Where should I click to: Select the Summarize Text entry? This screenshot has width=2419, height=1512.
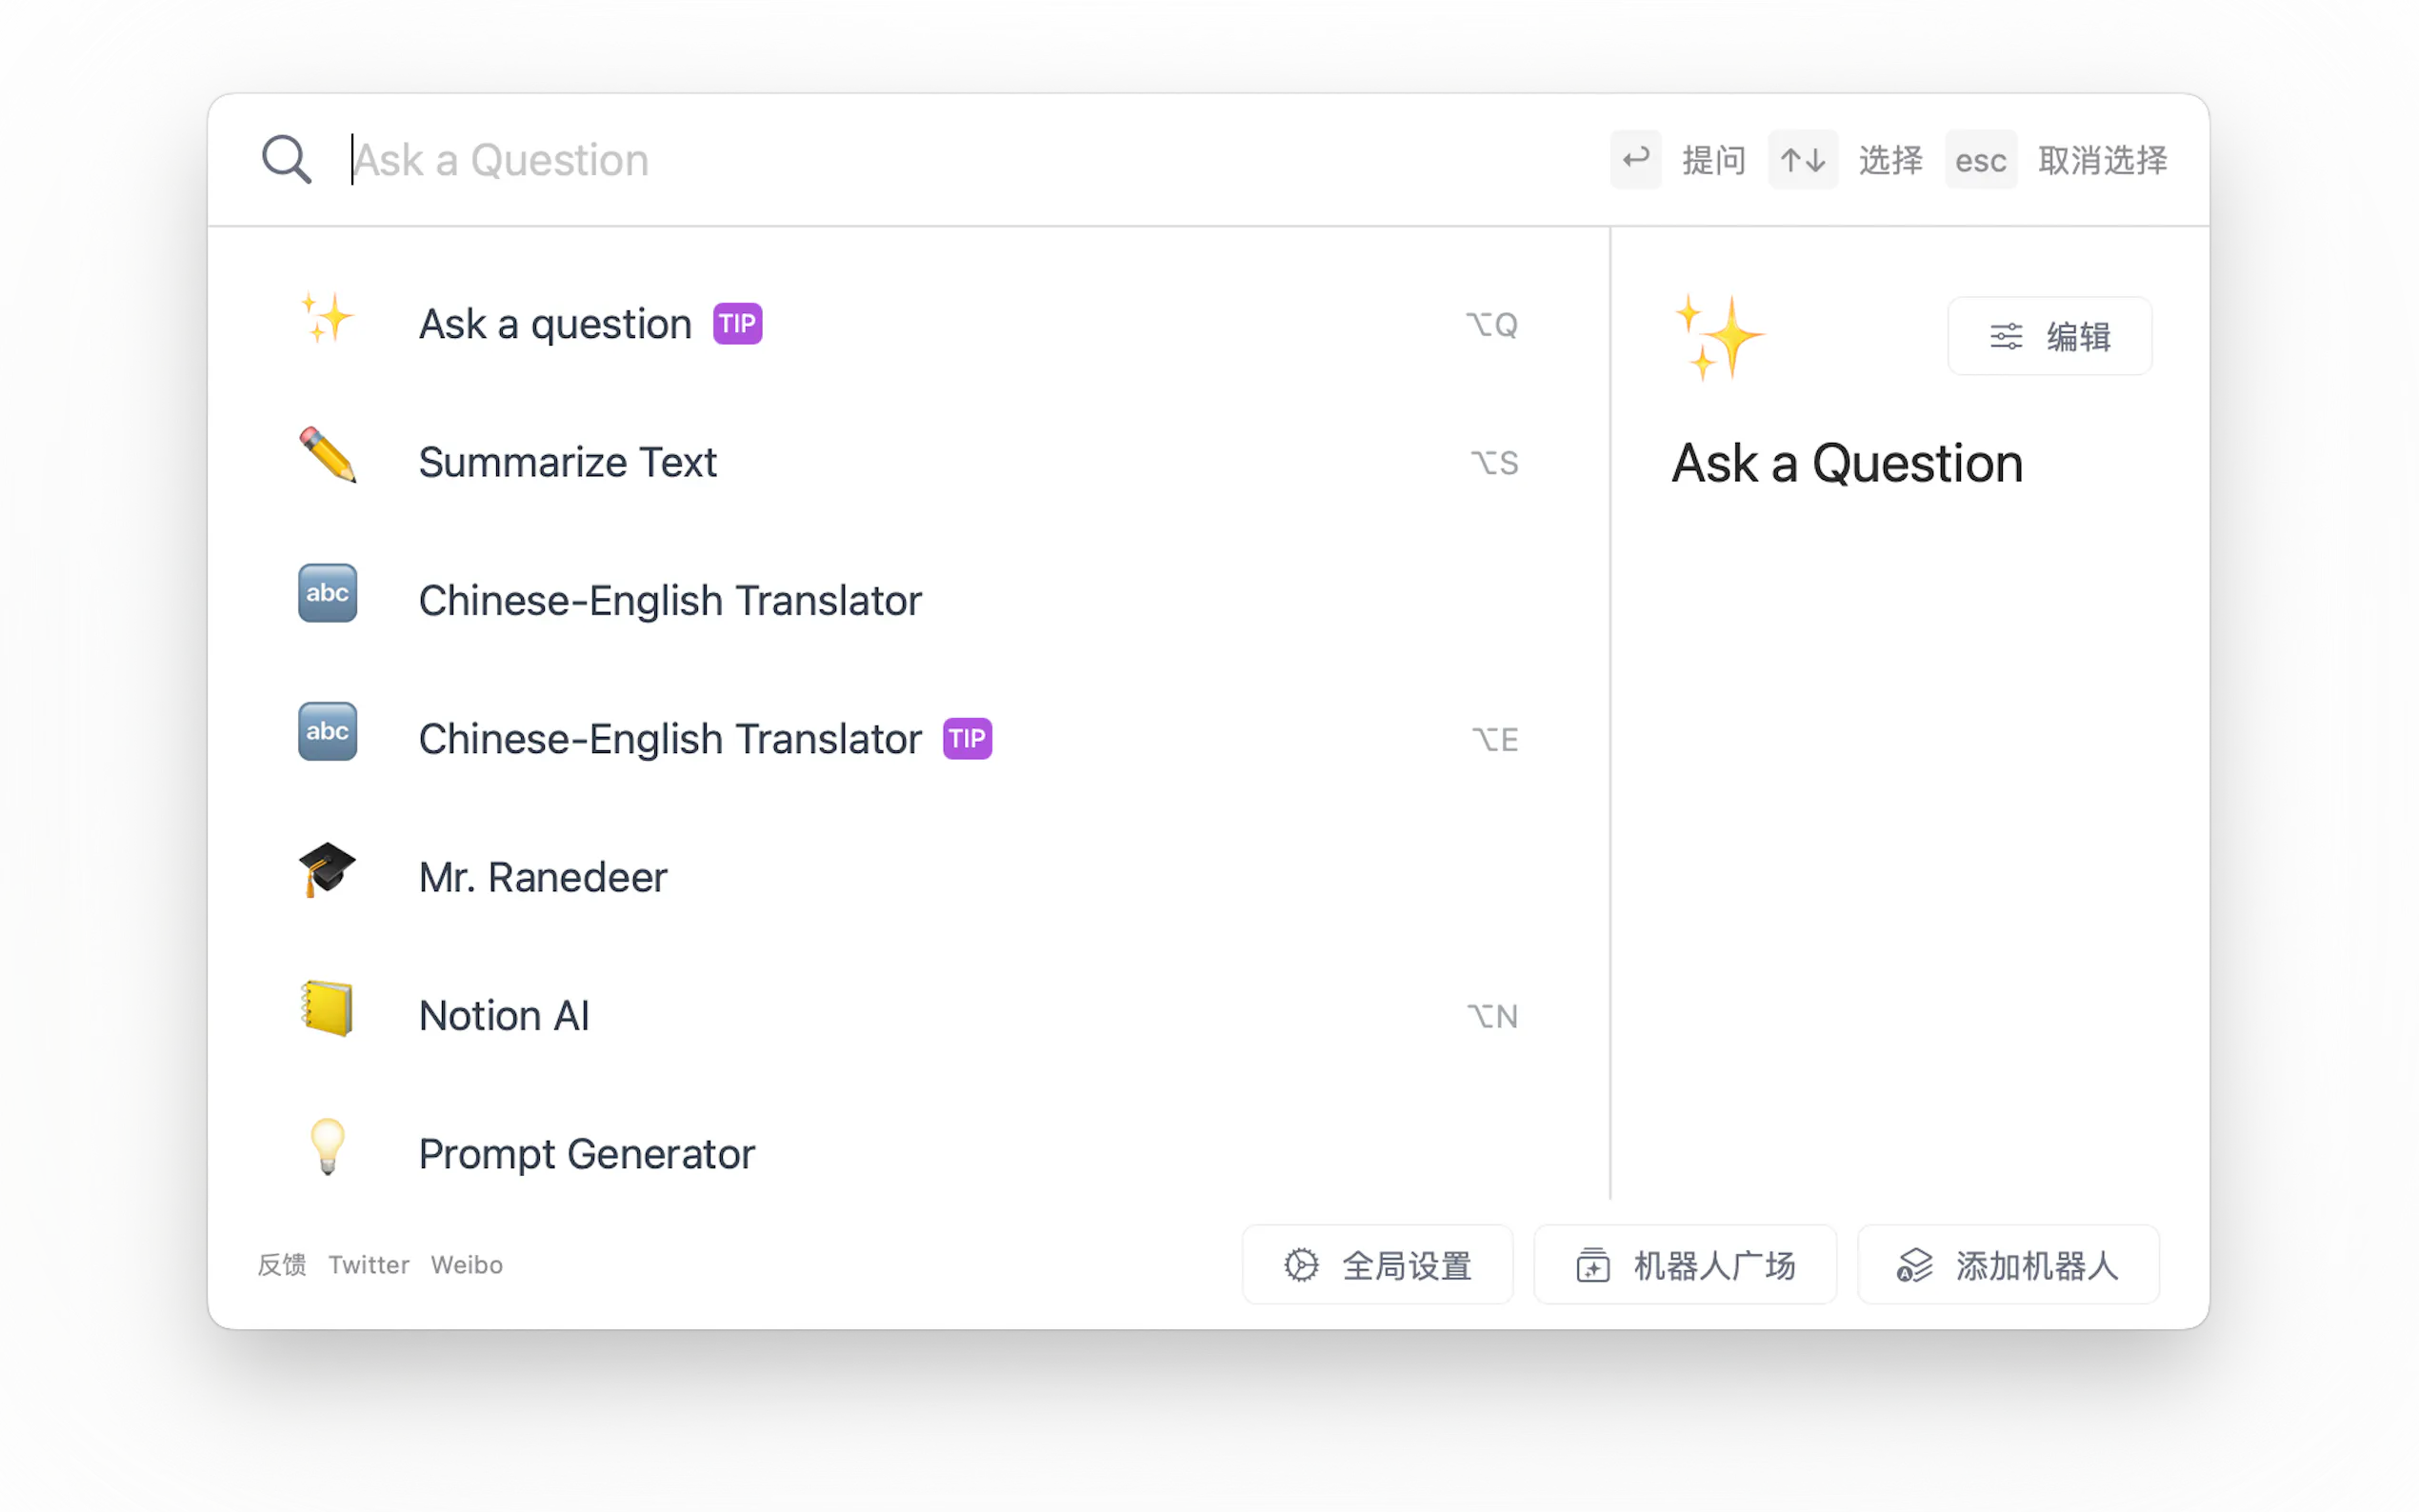pos(567,462)
